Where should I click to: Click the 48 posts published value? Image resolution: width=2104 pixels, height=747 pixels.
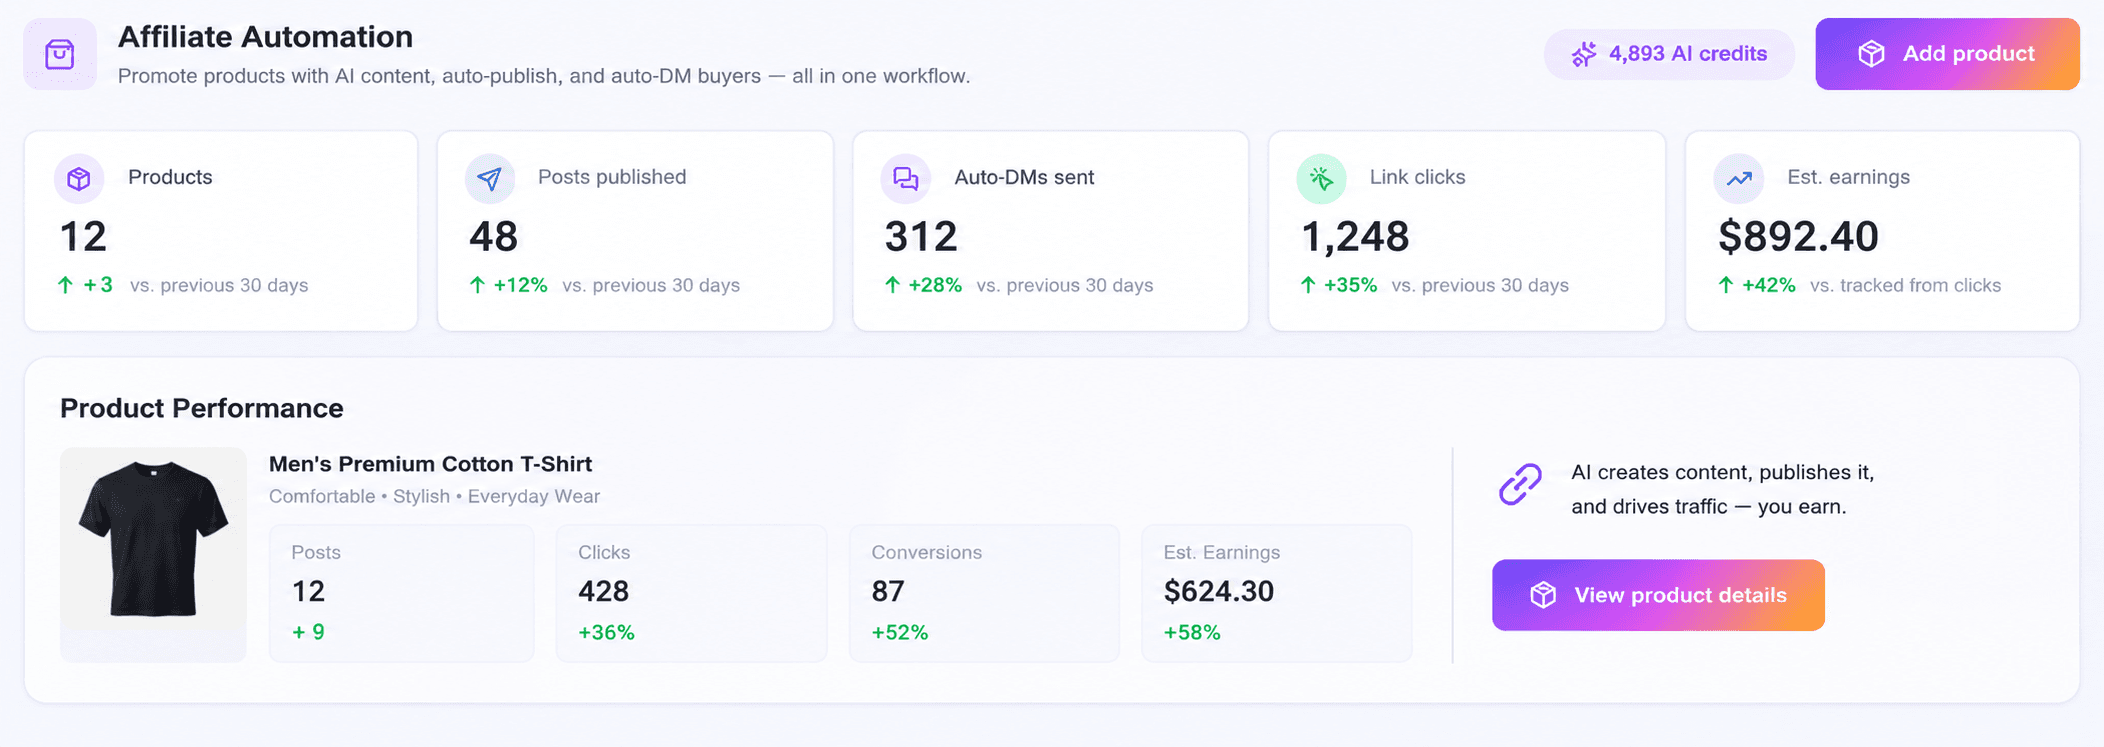(x=494, y=237)
